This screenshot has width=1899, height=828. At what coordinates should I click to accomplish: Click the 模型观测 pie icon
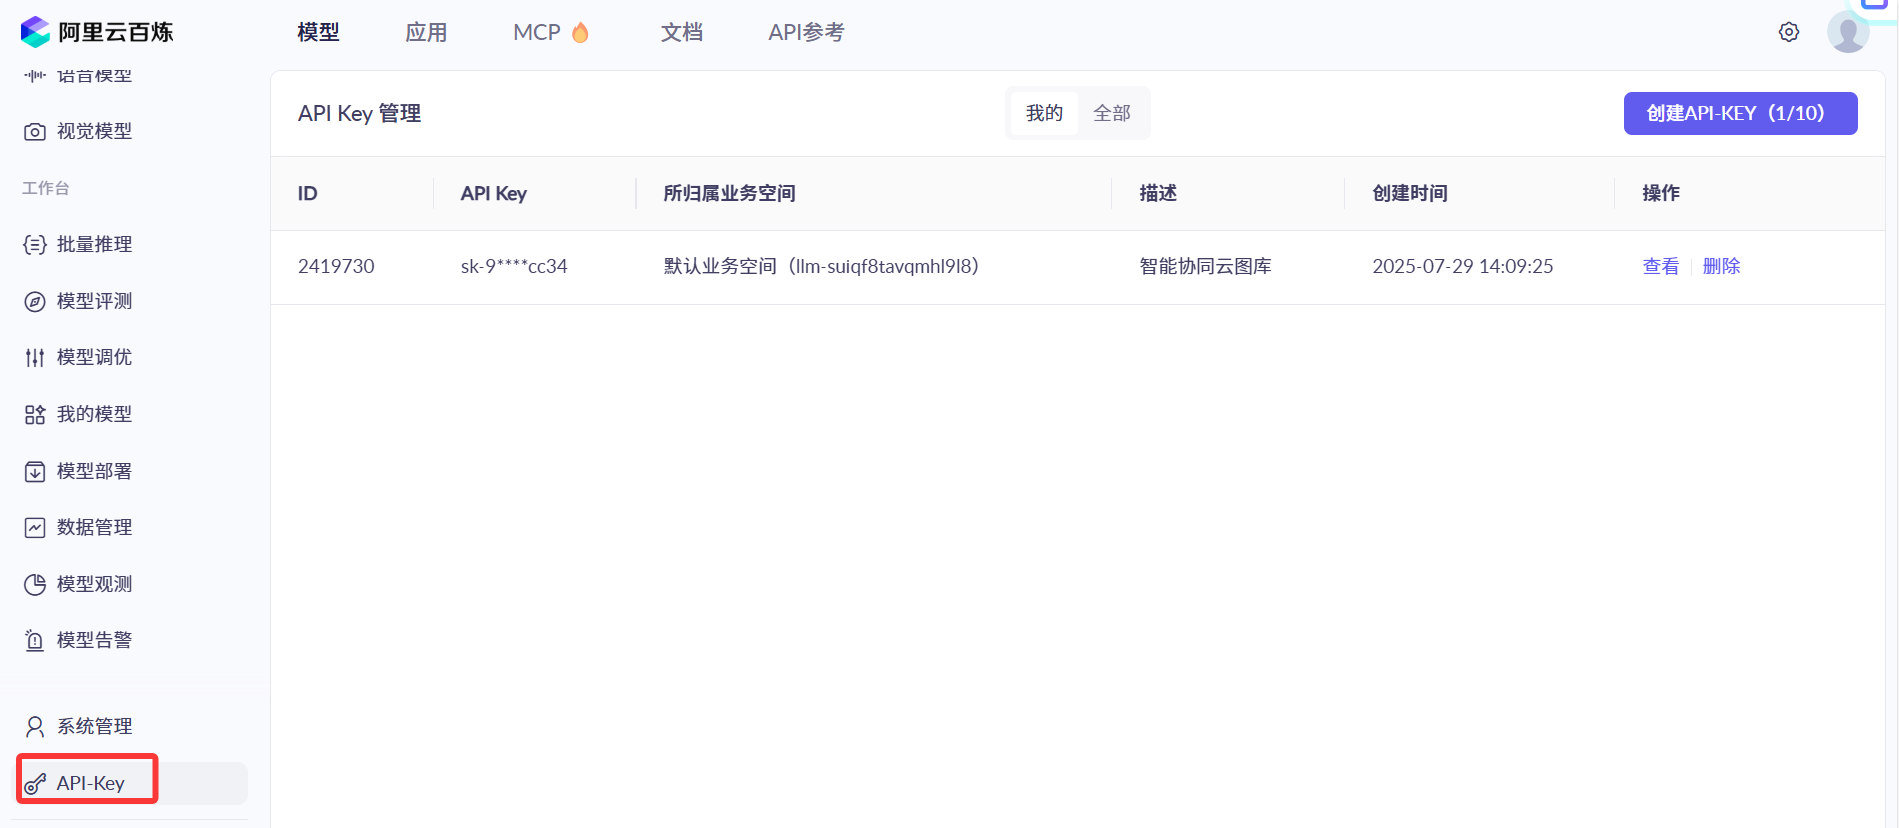[x=35, y=585]
